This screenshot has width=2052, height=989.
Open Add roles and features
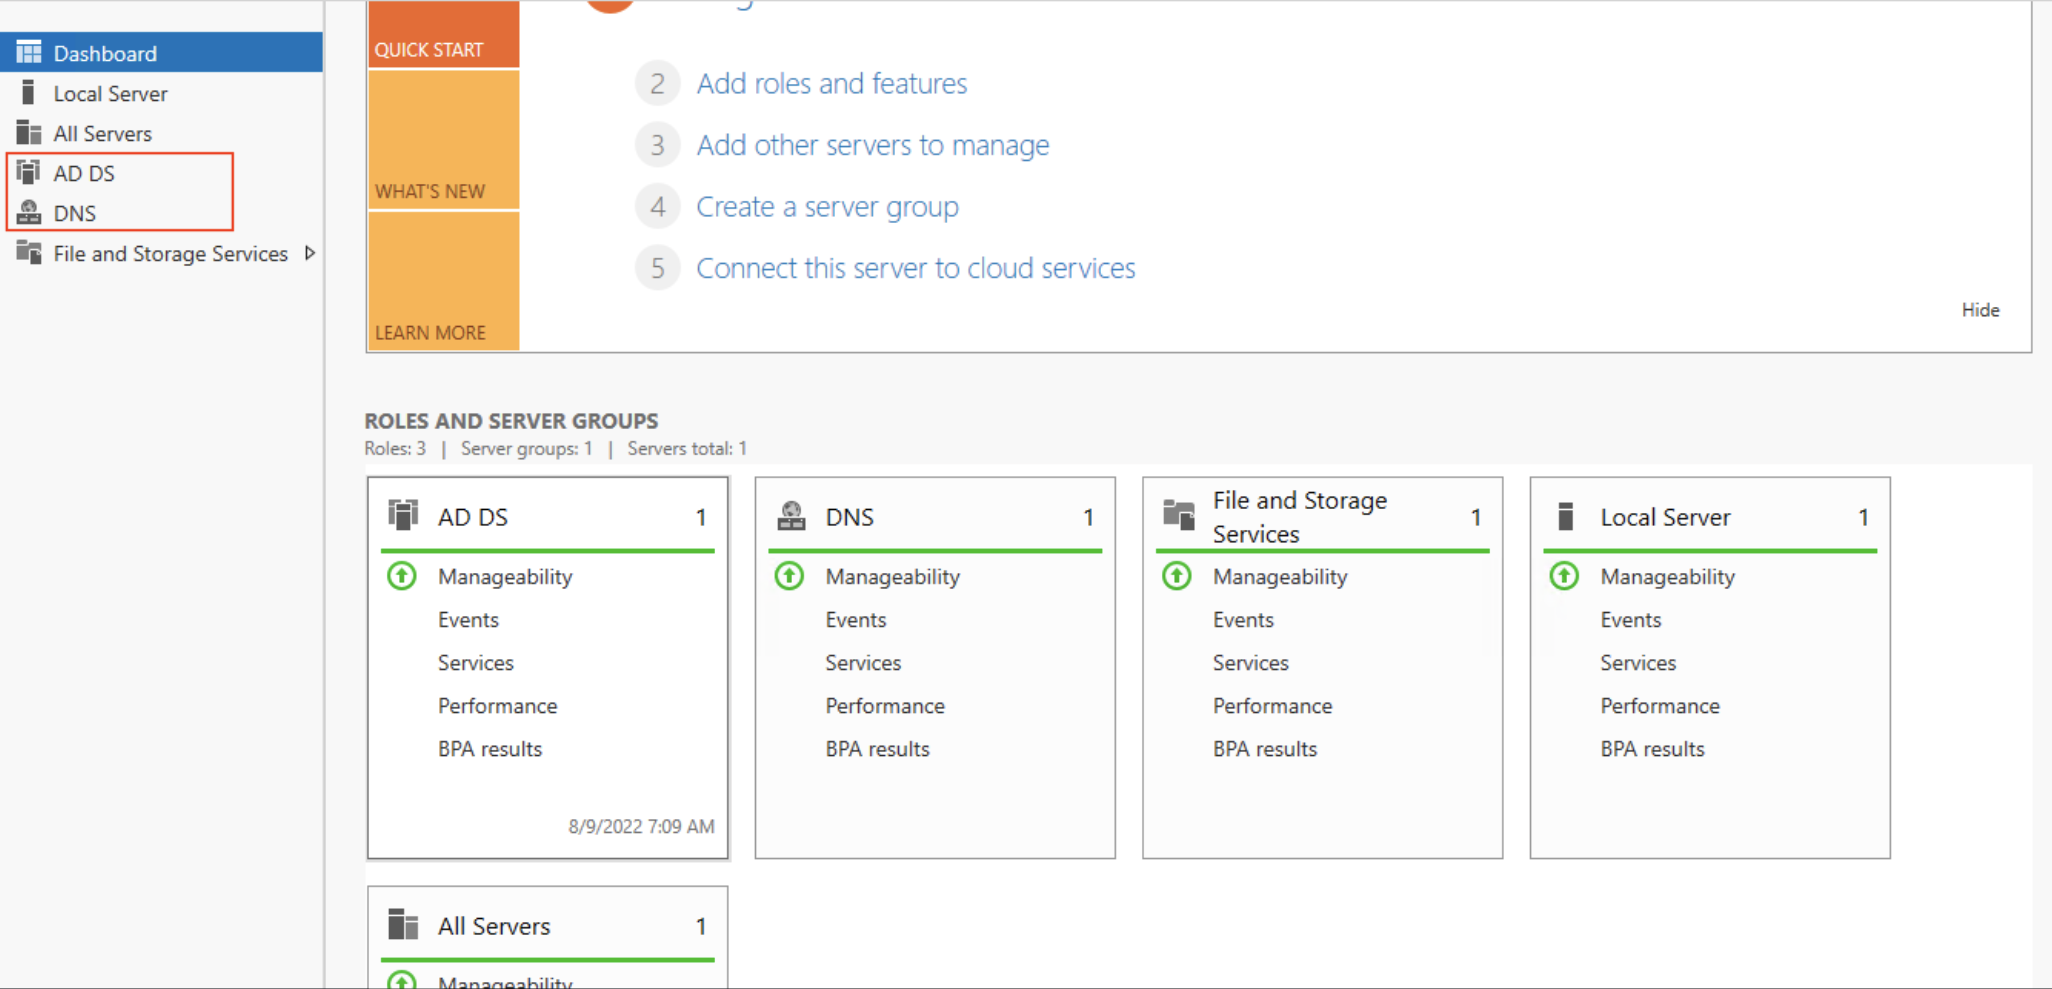pyautogui.click(x=831, y=83)
